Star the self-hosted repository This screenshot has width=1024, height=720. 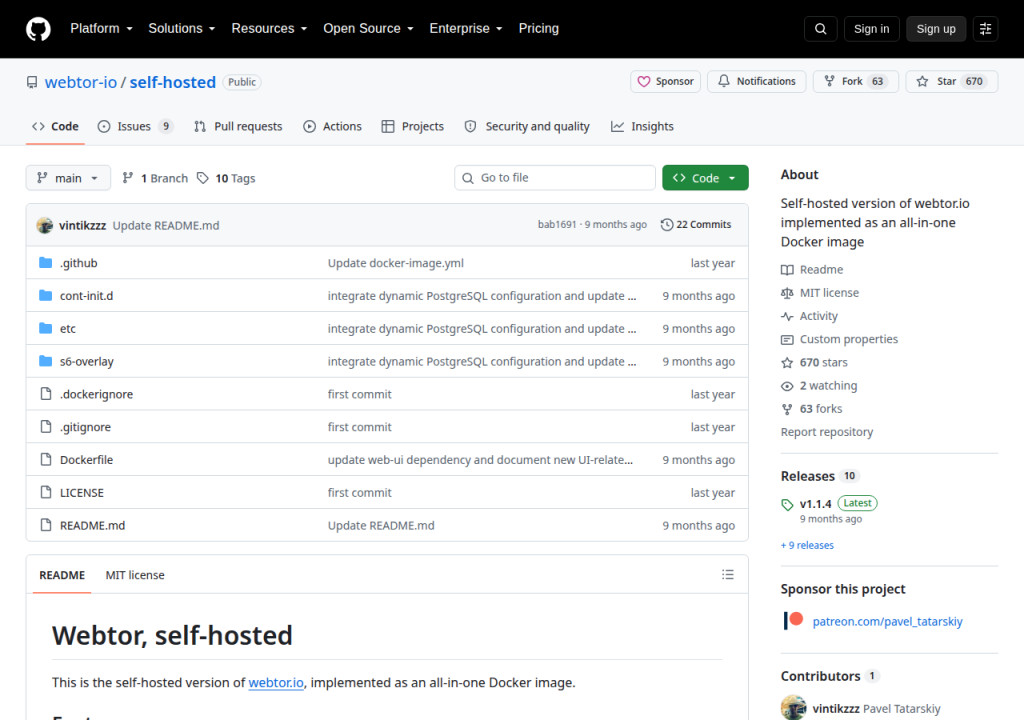[x=952, y=82]
